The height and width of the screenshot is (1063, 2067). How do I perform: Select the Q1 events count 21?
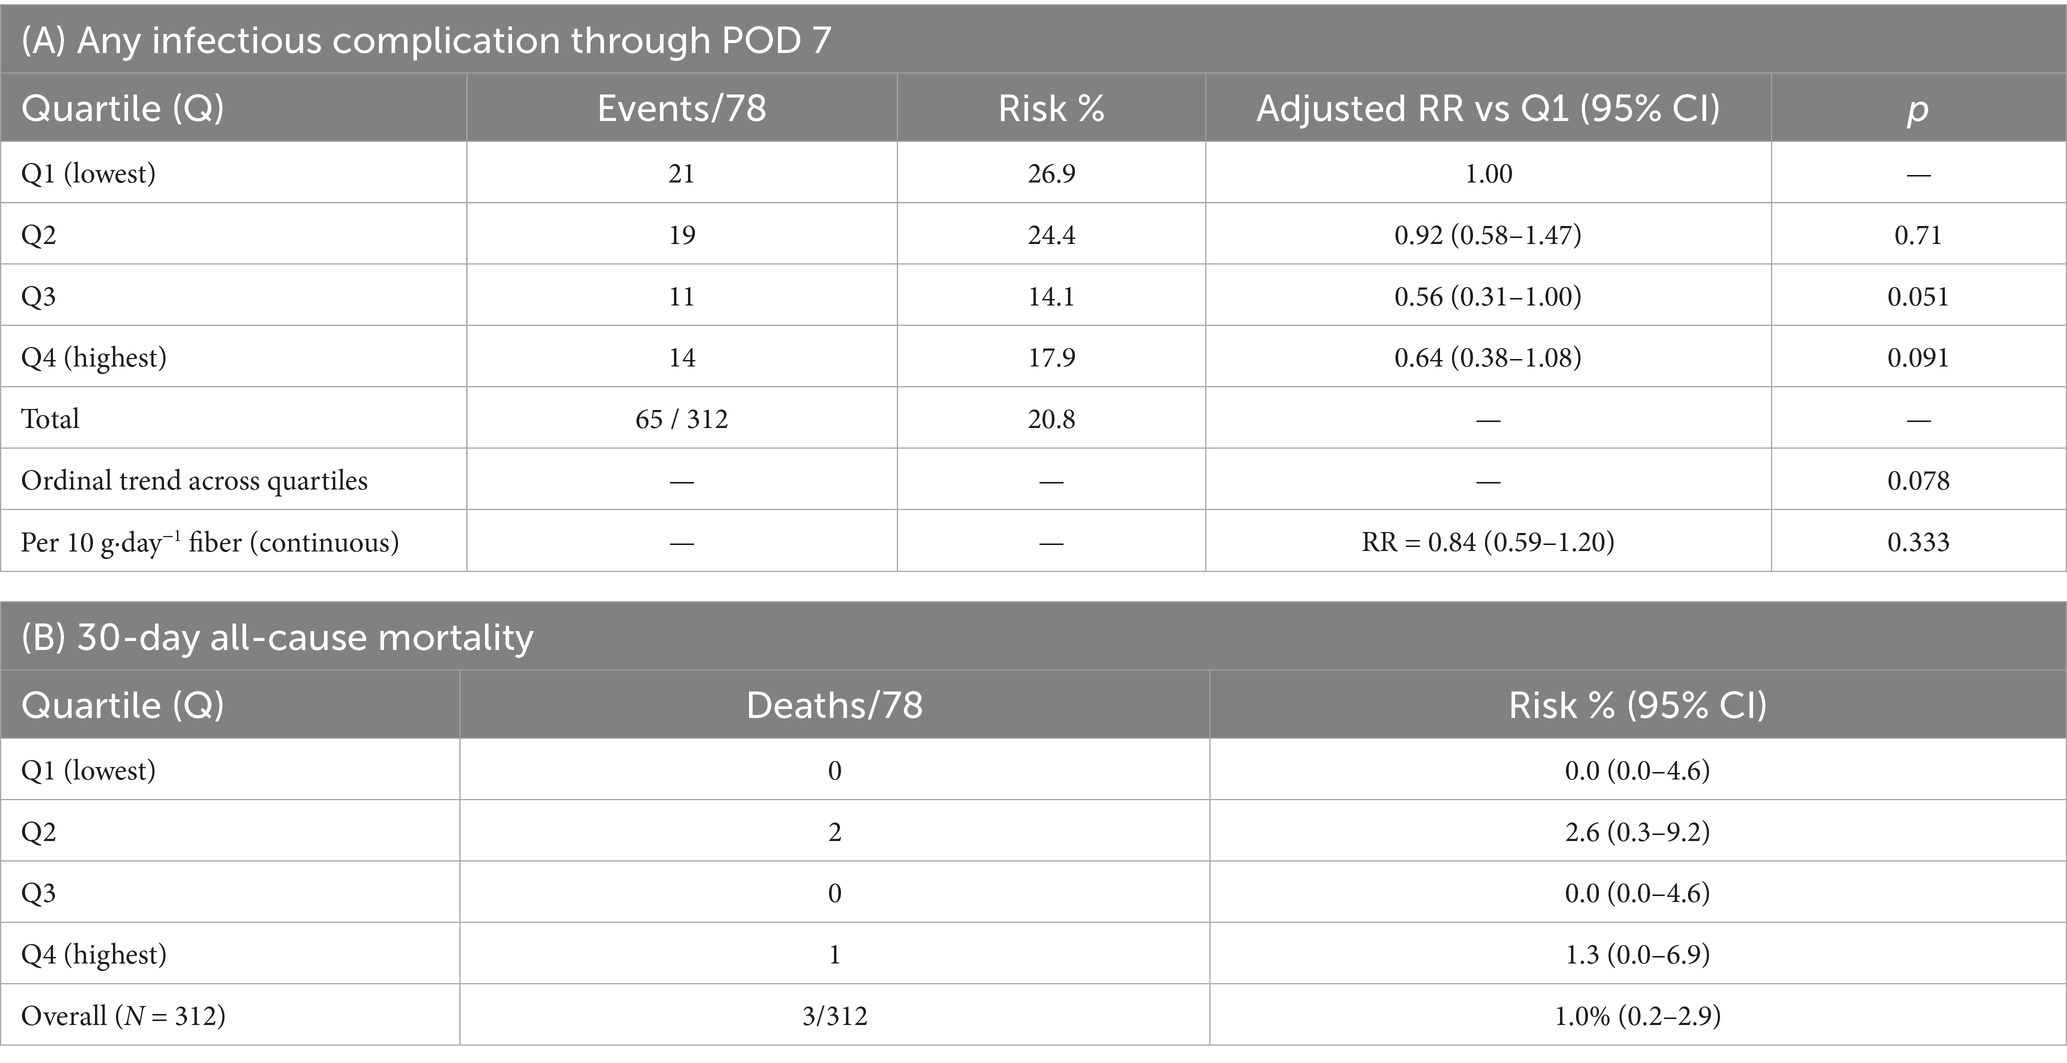[681, 174]
